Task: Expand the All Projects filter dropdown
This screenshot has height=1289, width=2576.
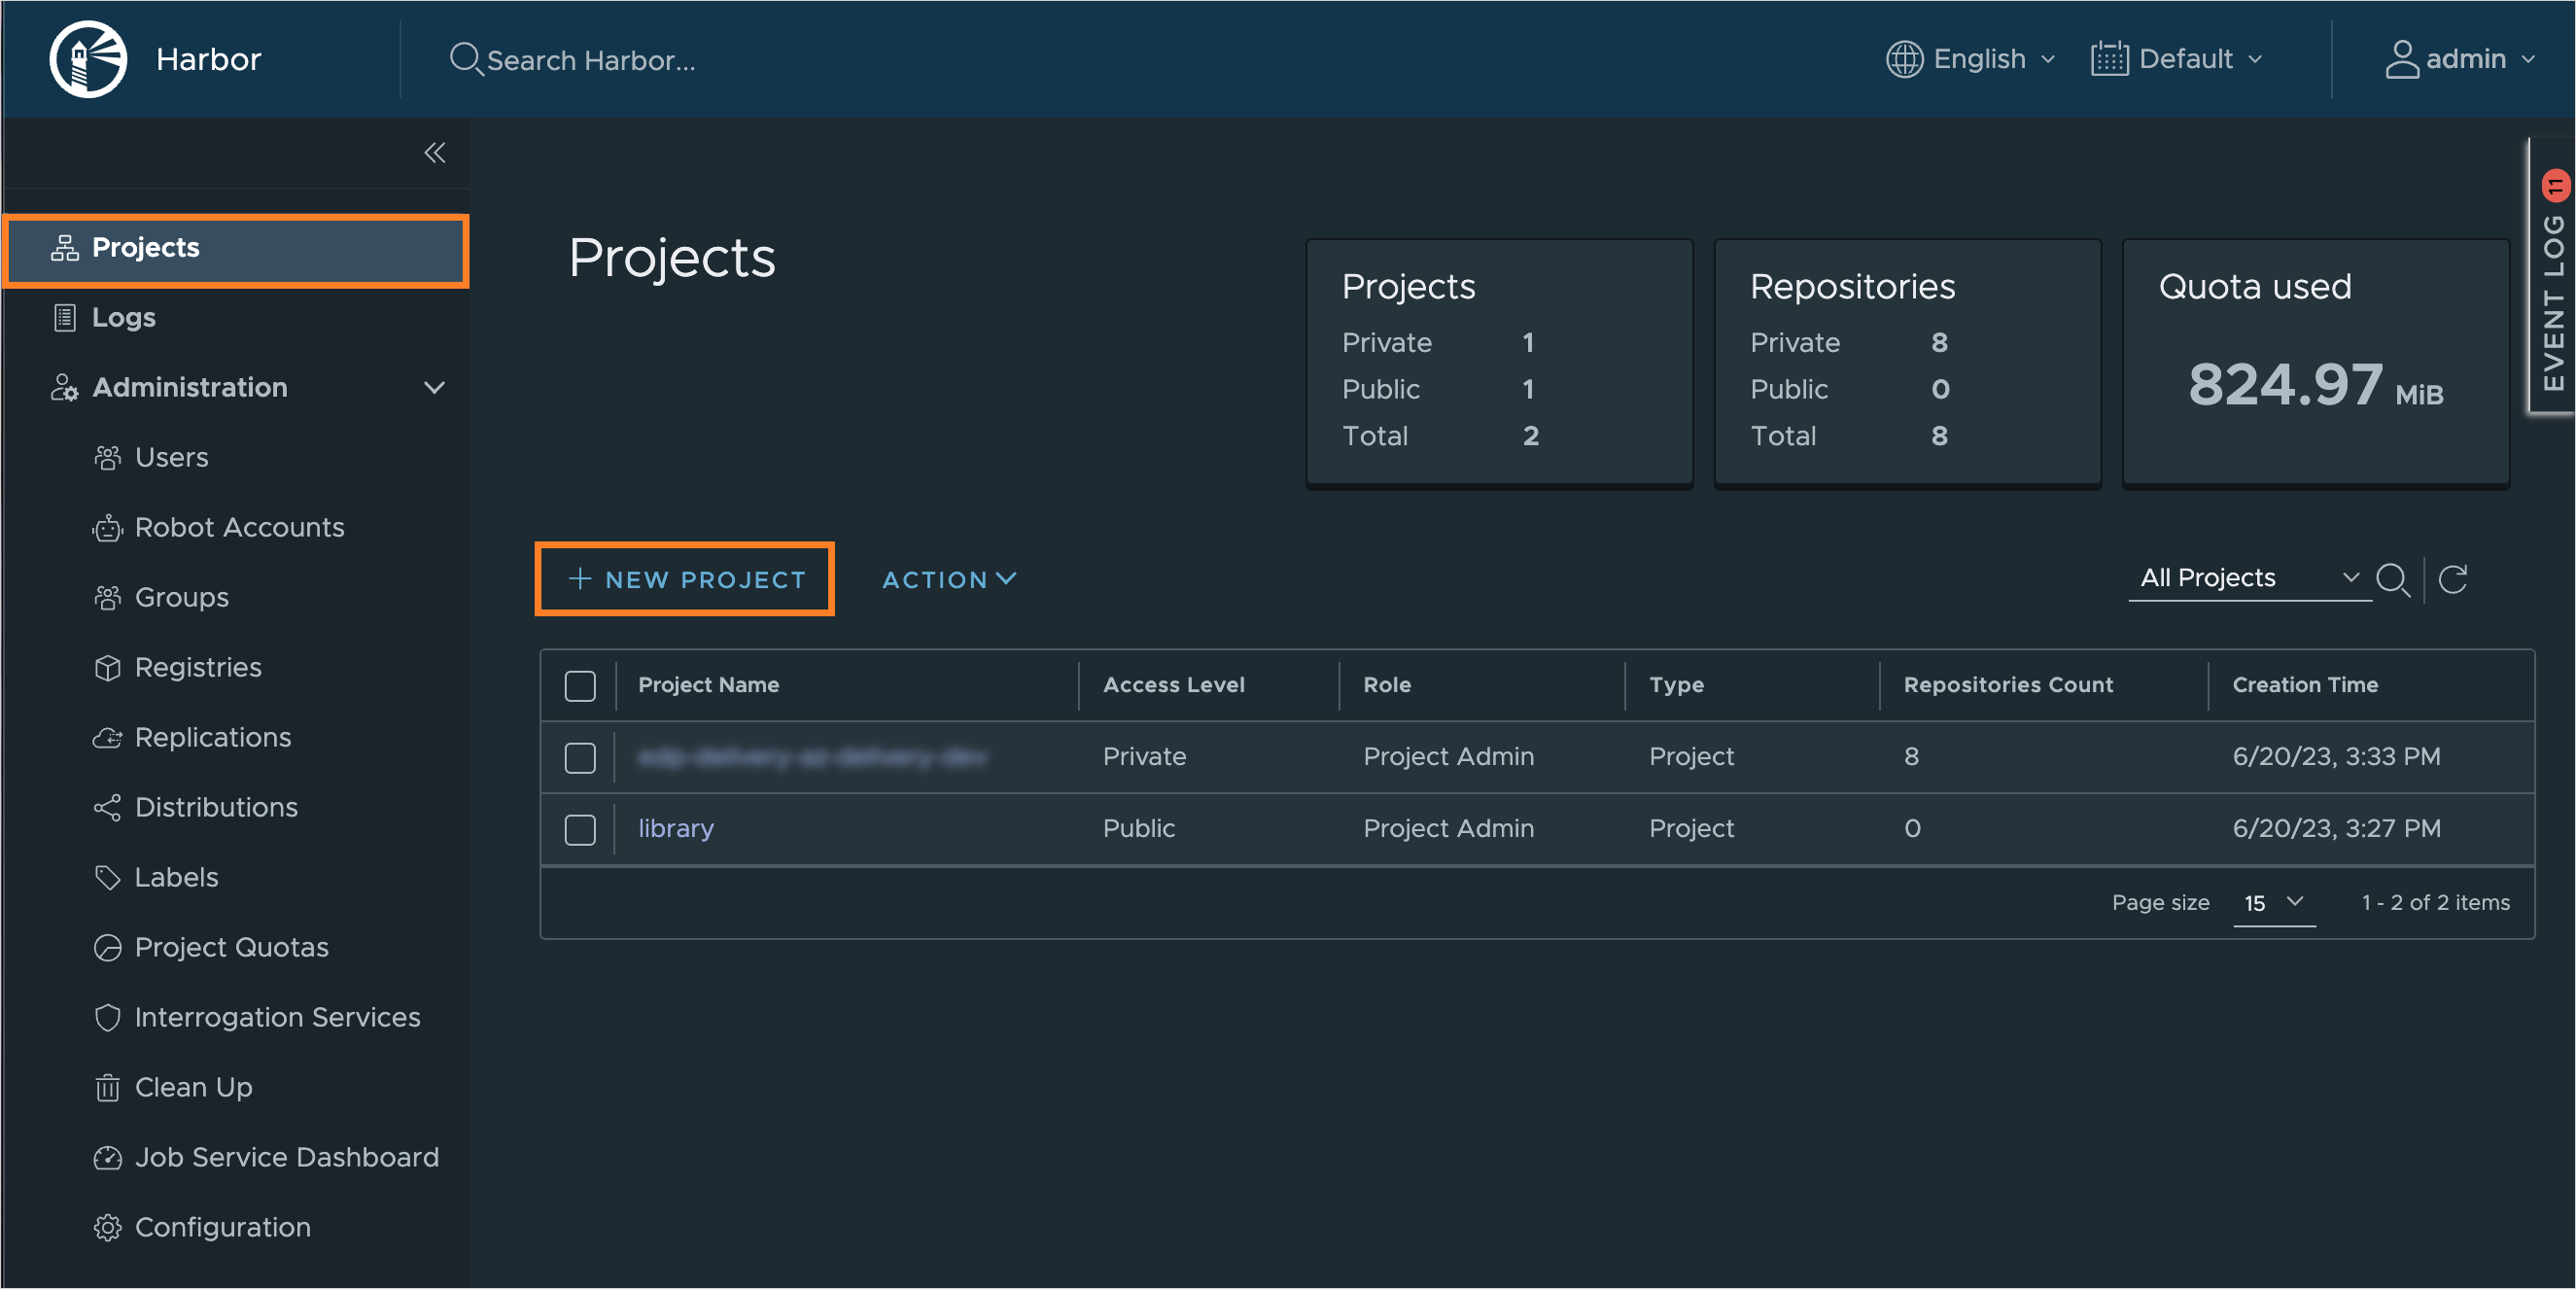Action: [x=2248, y=578]
